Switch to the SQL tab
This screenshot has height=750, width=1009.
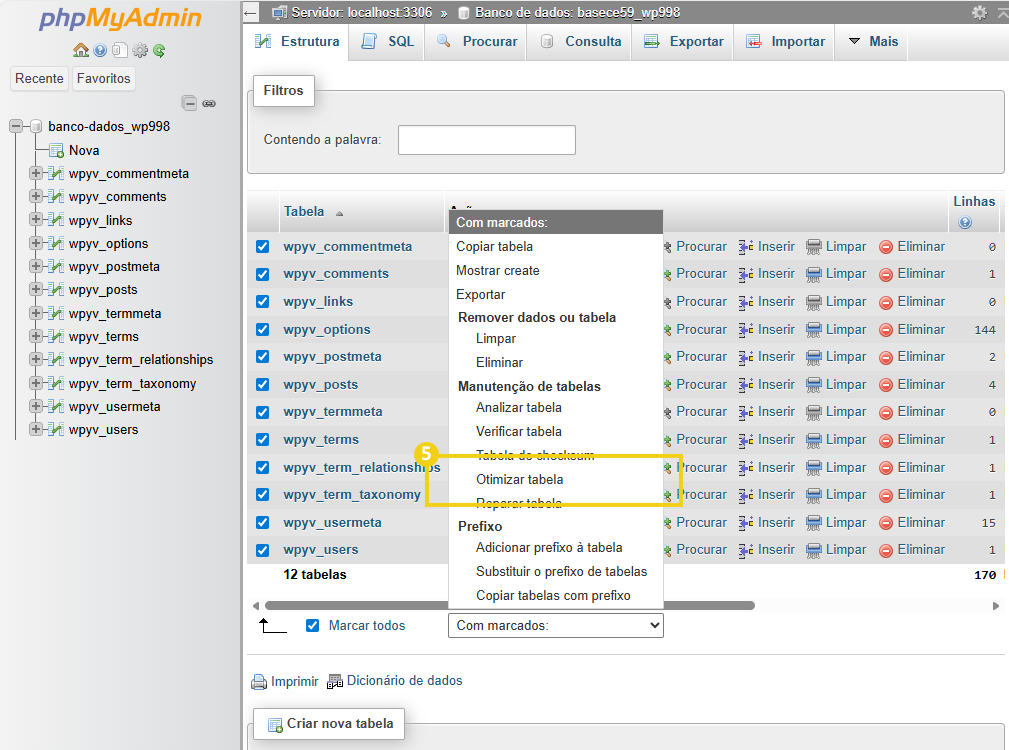coord(385,42)
